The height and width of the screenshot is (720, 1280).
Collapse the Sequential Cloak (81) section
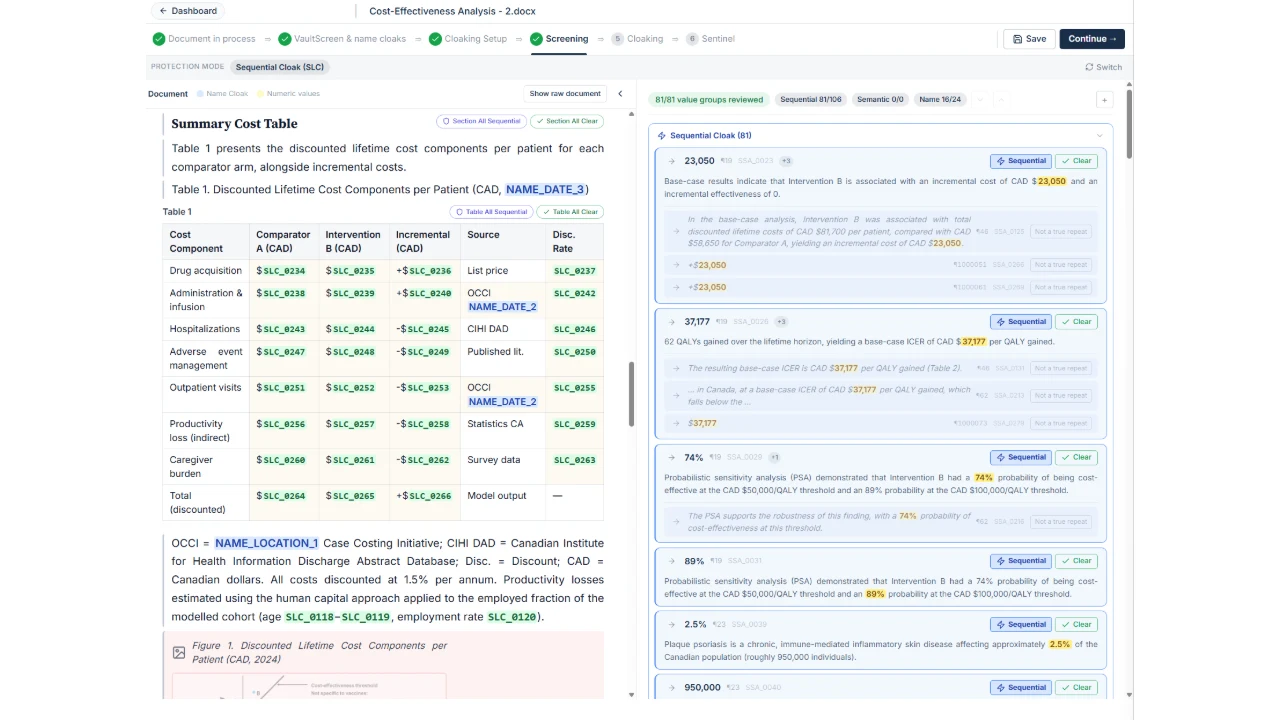(1100, 136)
